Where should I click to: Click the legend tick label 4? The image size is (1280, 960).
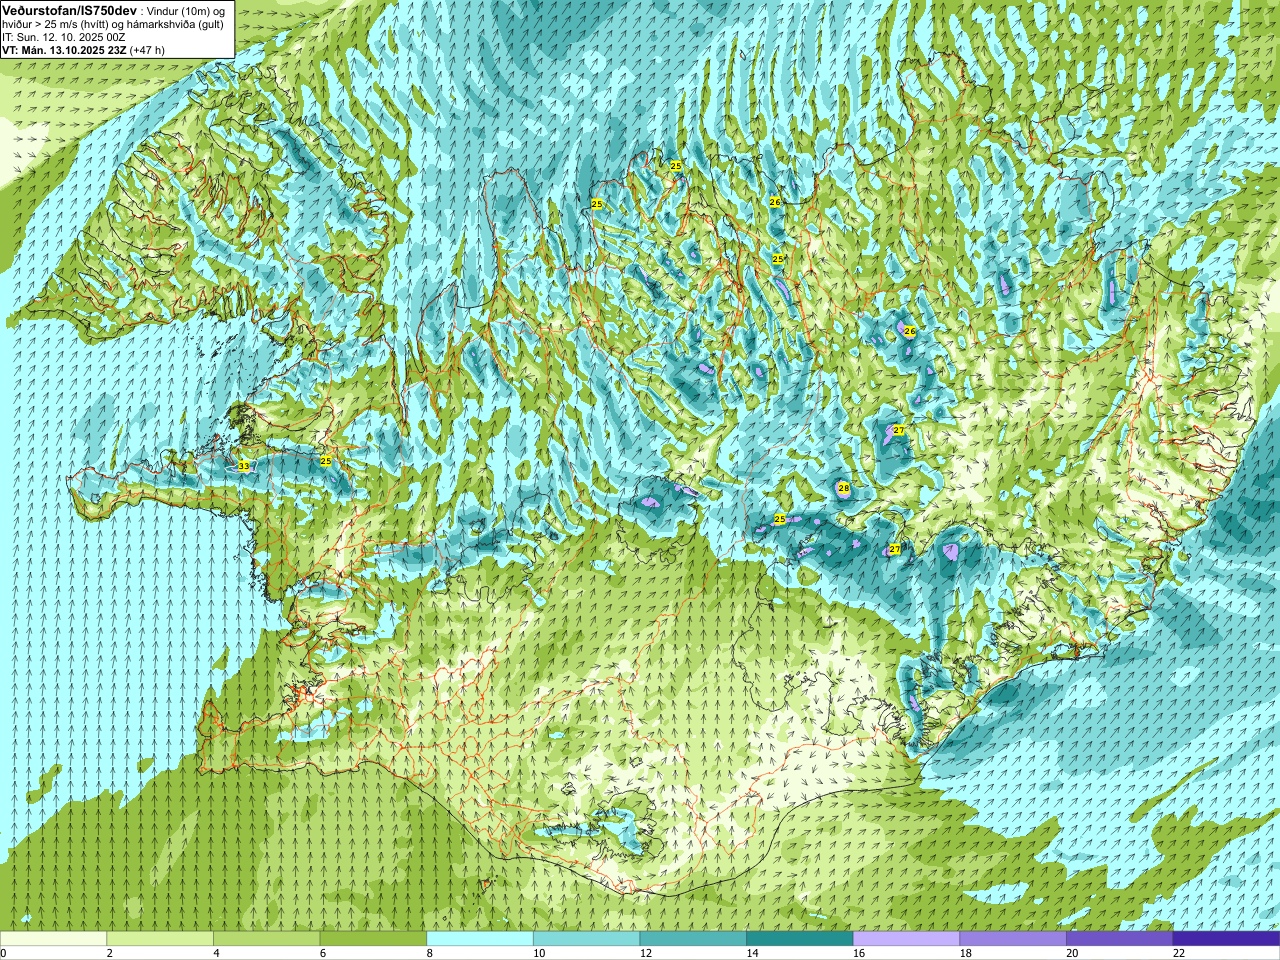(216, 953)
